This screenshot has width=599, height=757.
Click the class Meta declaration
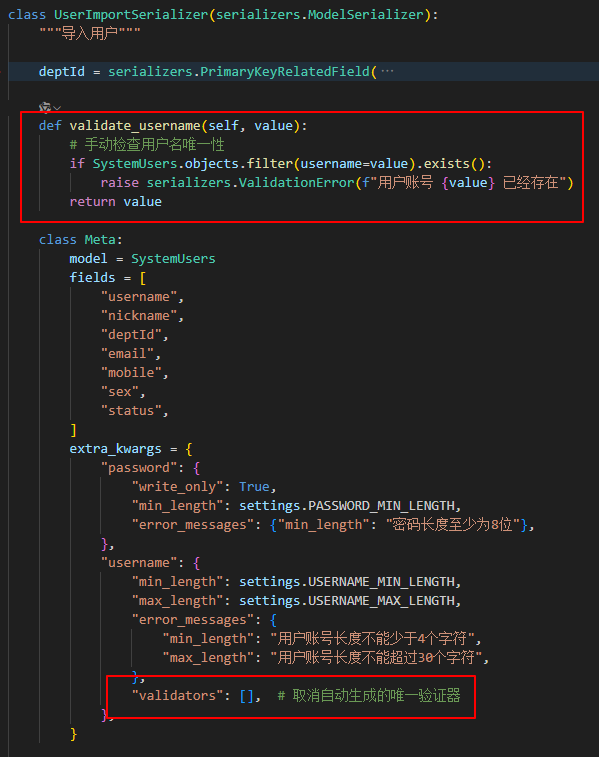tap(81, 239)
